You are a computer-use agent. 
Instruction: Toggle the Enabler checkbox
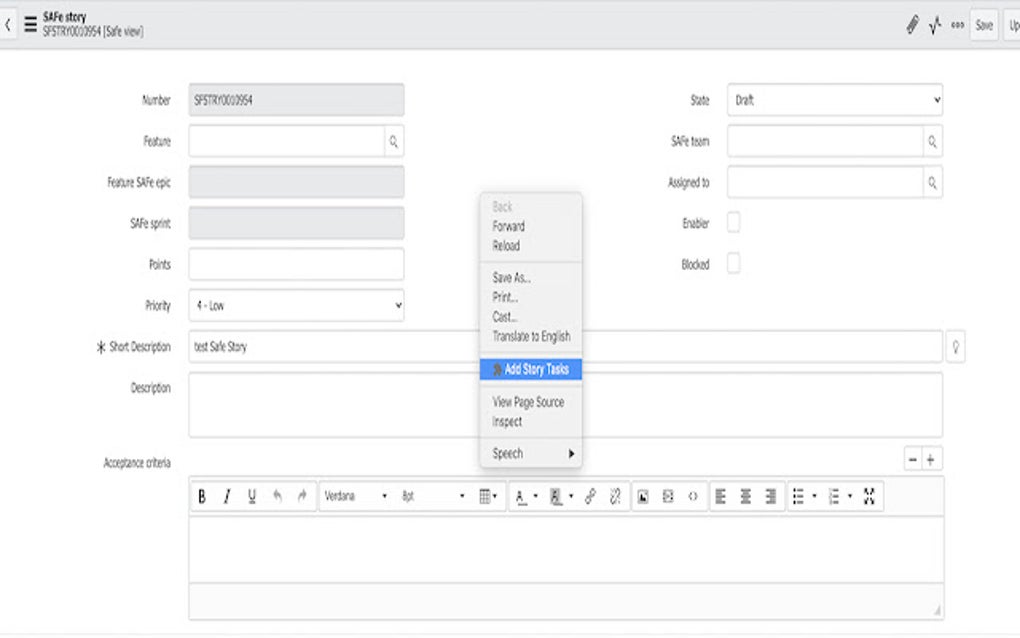(x=734, y=223)
